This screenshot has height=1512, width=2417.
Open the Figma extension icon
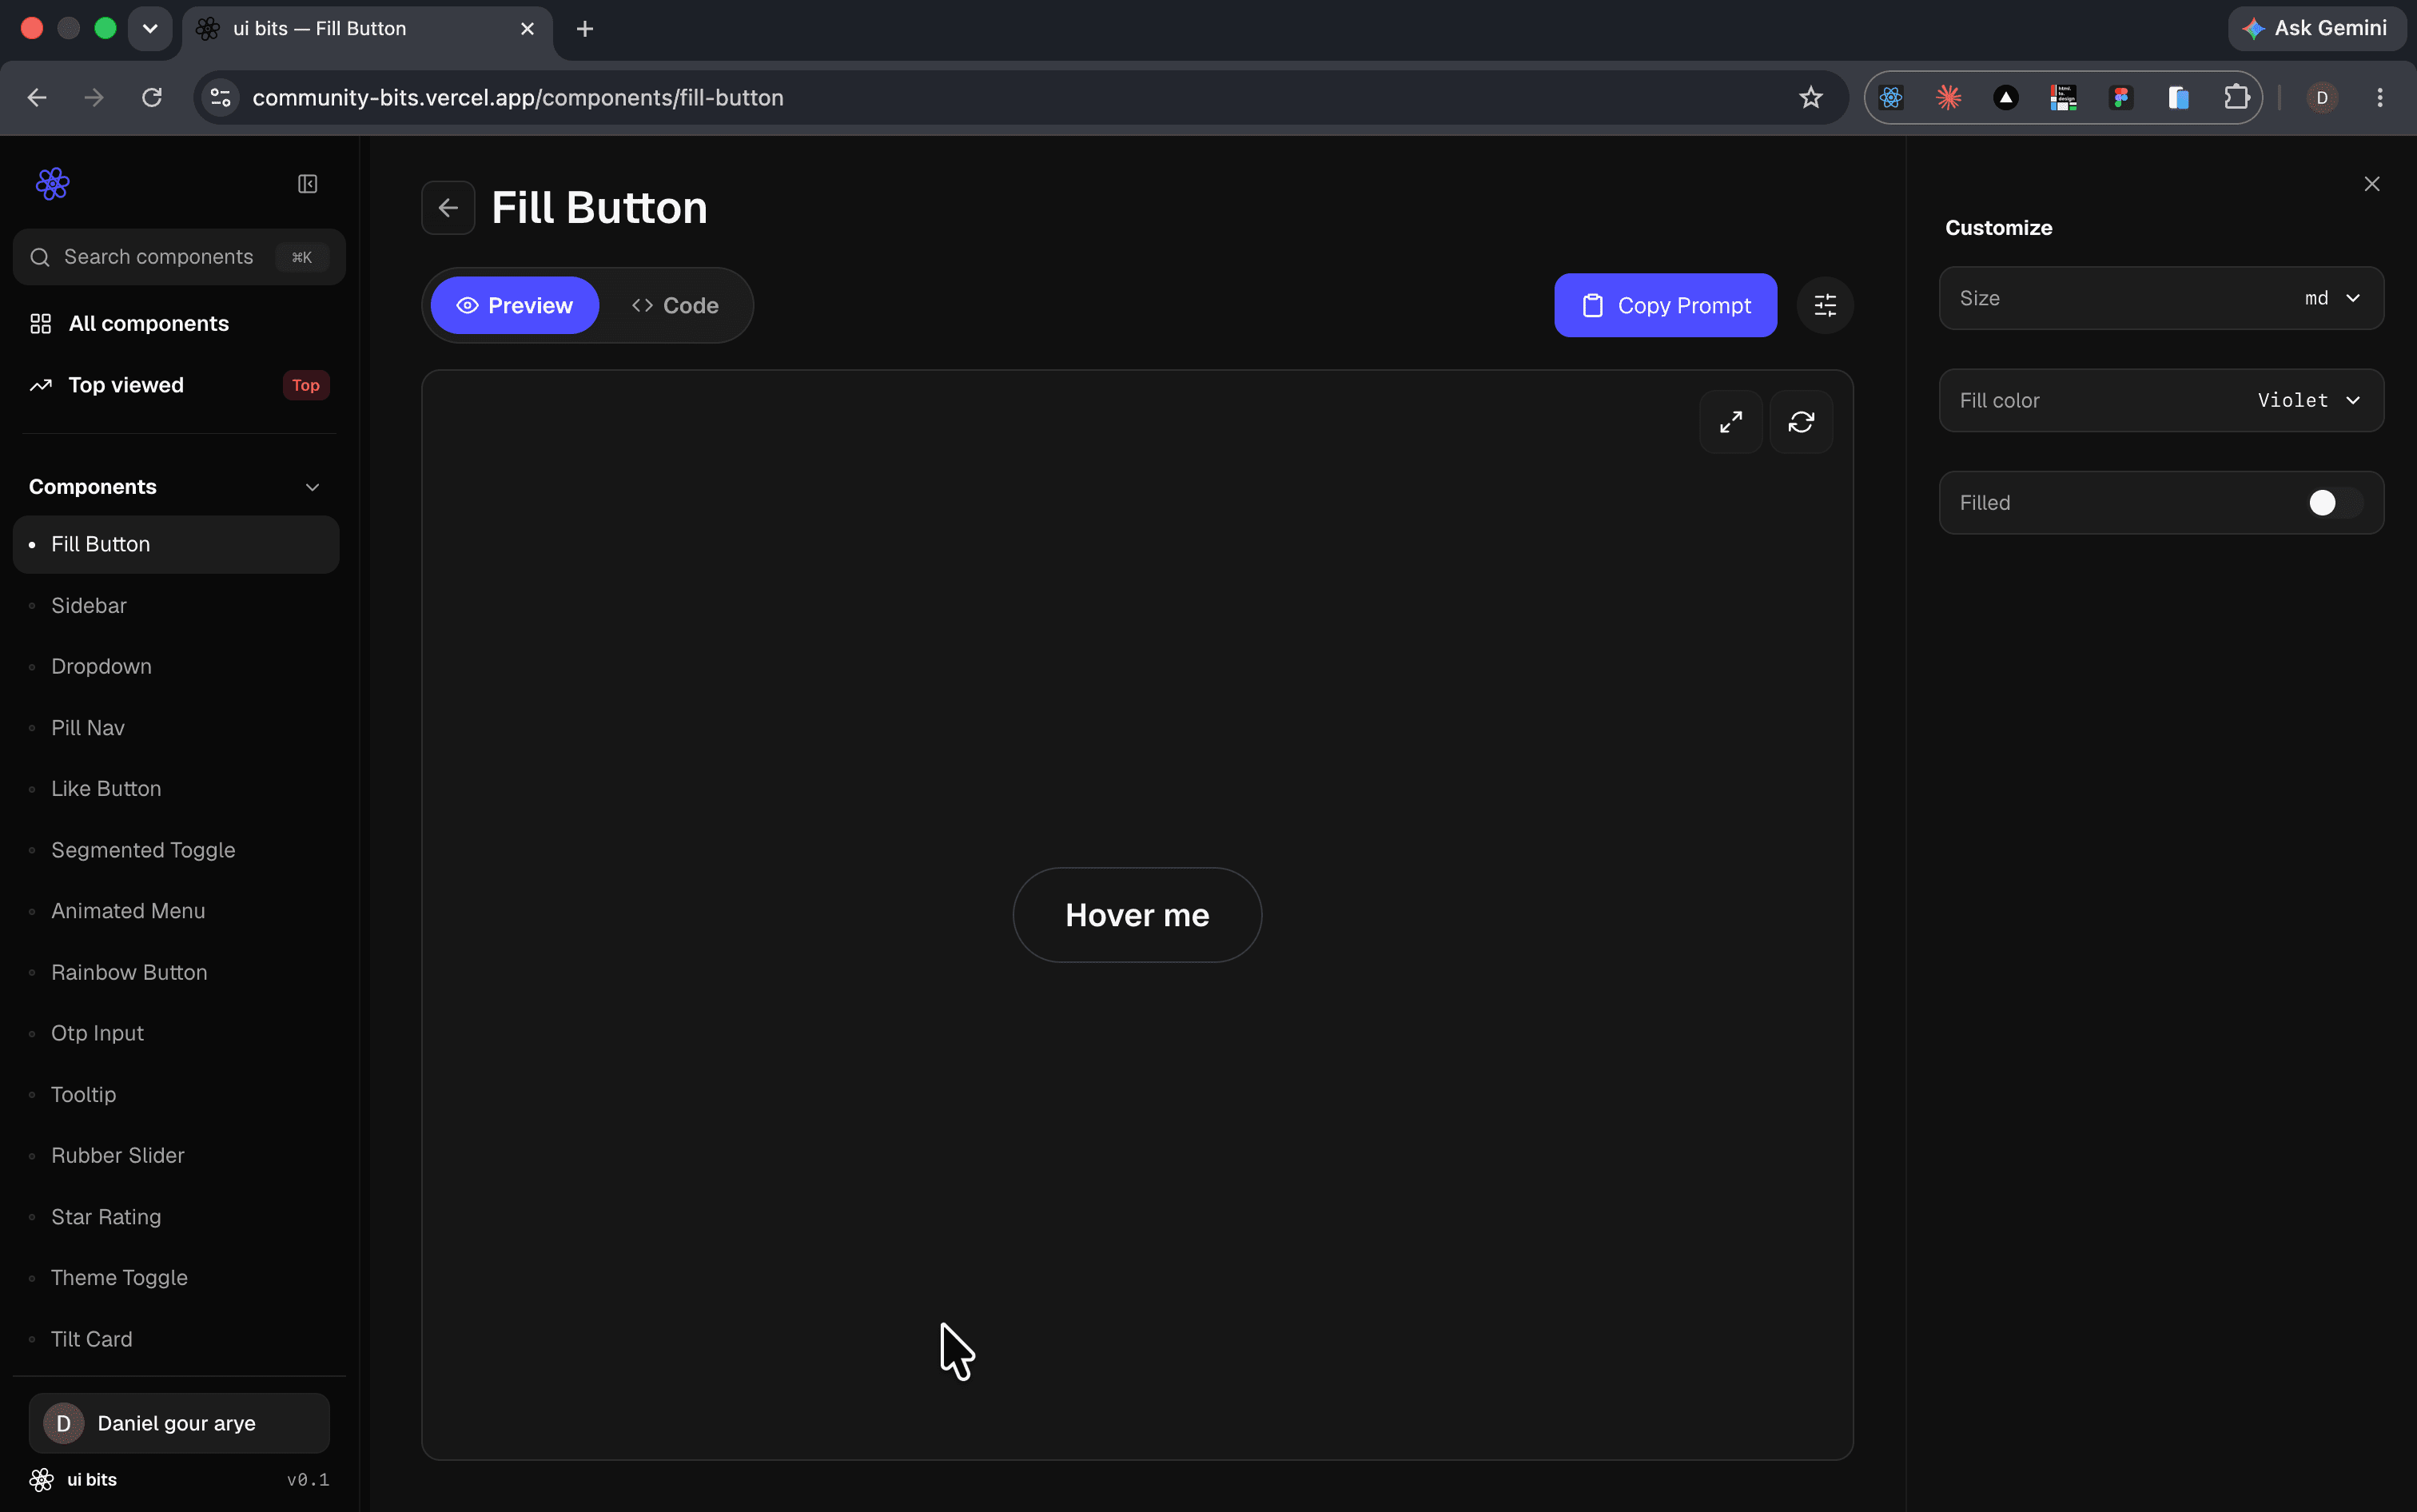click(2120, 98)
